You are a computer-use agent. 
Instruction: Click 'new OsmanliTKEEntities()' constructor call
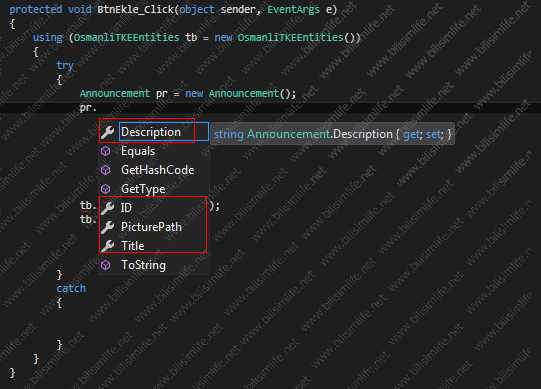click(287, 37)
